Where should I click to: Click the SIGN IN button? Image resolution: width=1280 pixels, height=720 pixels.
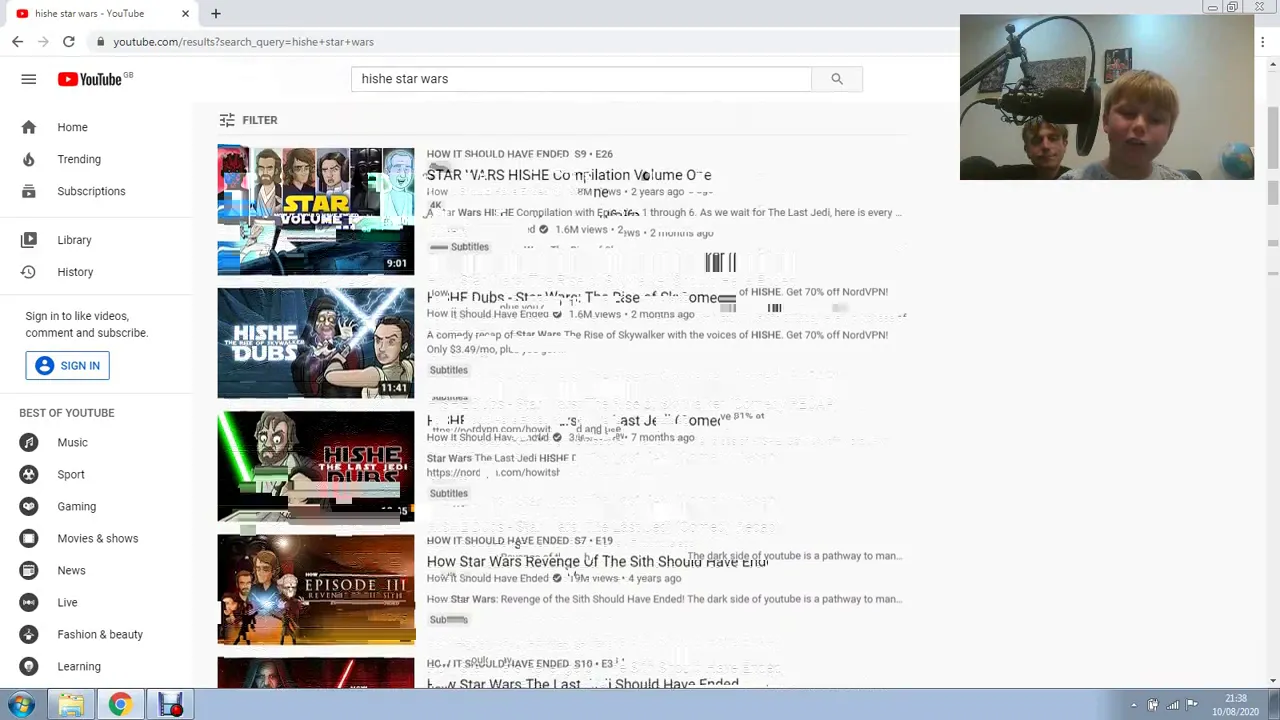(x=68, y=365)
